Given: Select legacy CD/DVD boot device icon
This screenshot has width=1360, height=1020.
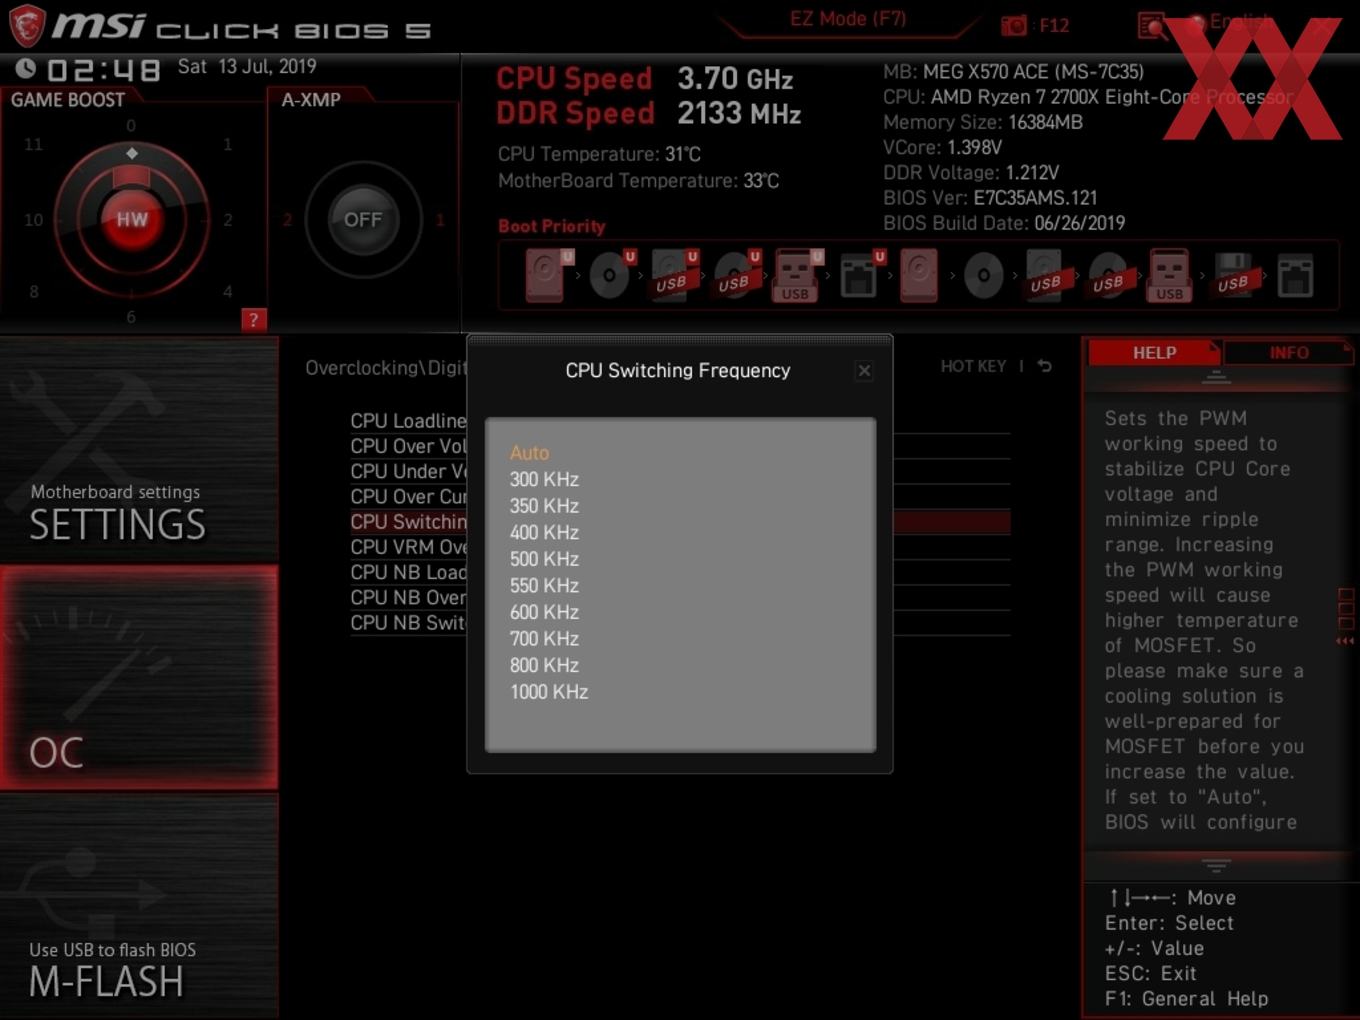Looking at the screenshot, I should [x=983, y=275].
